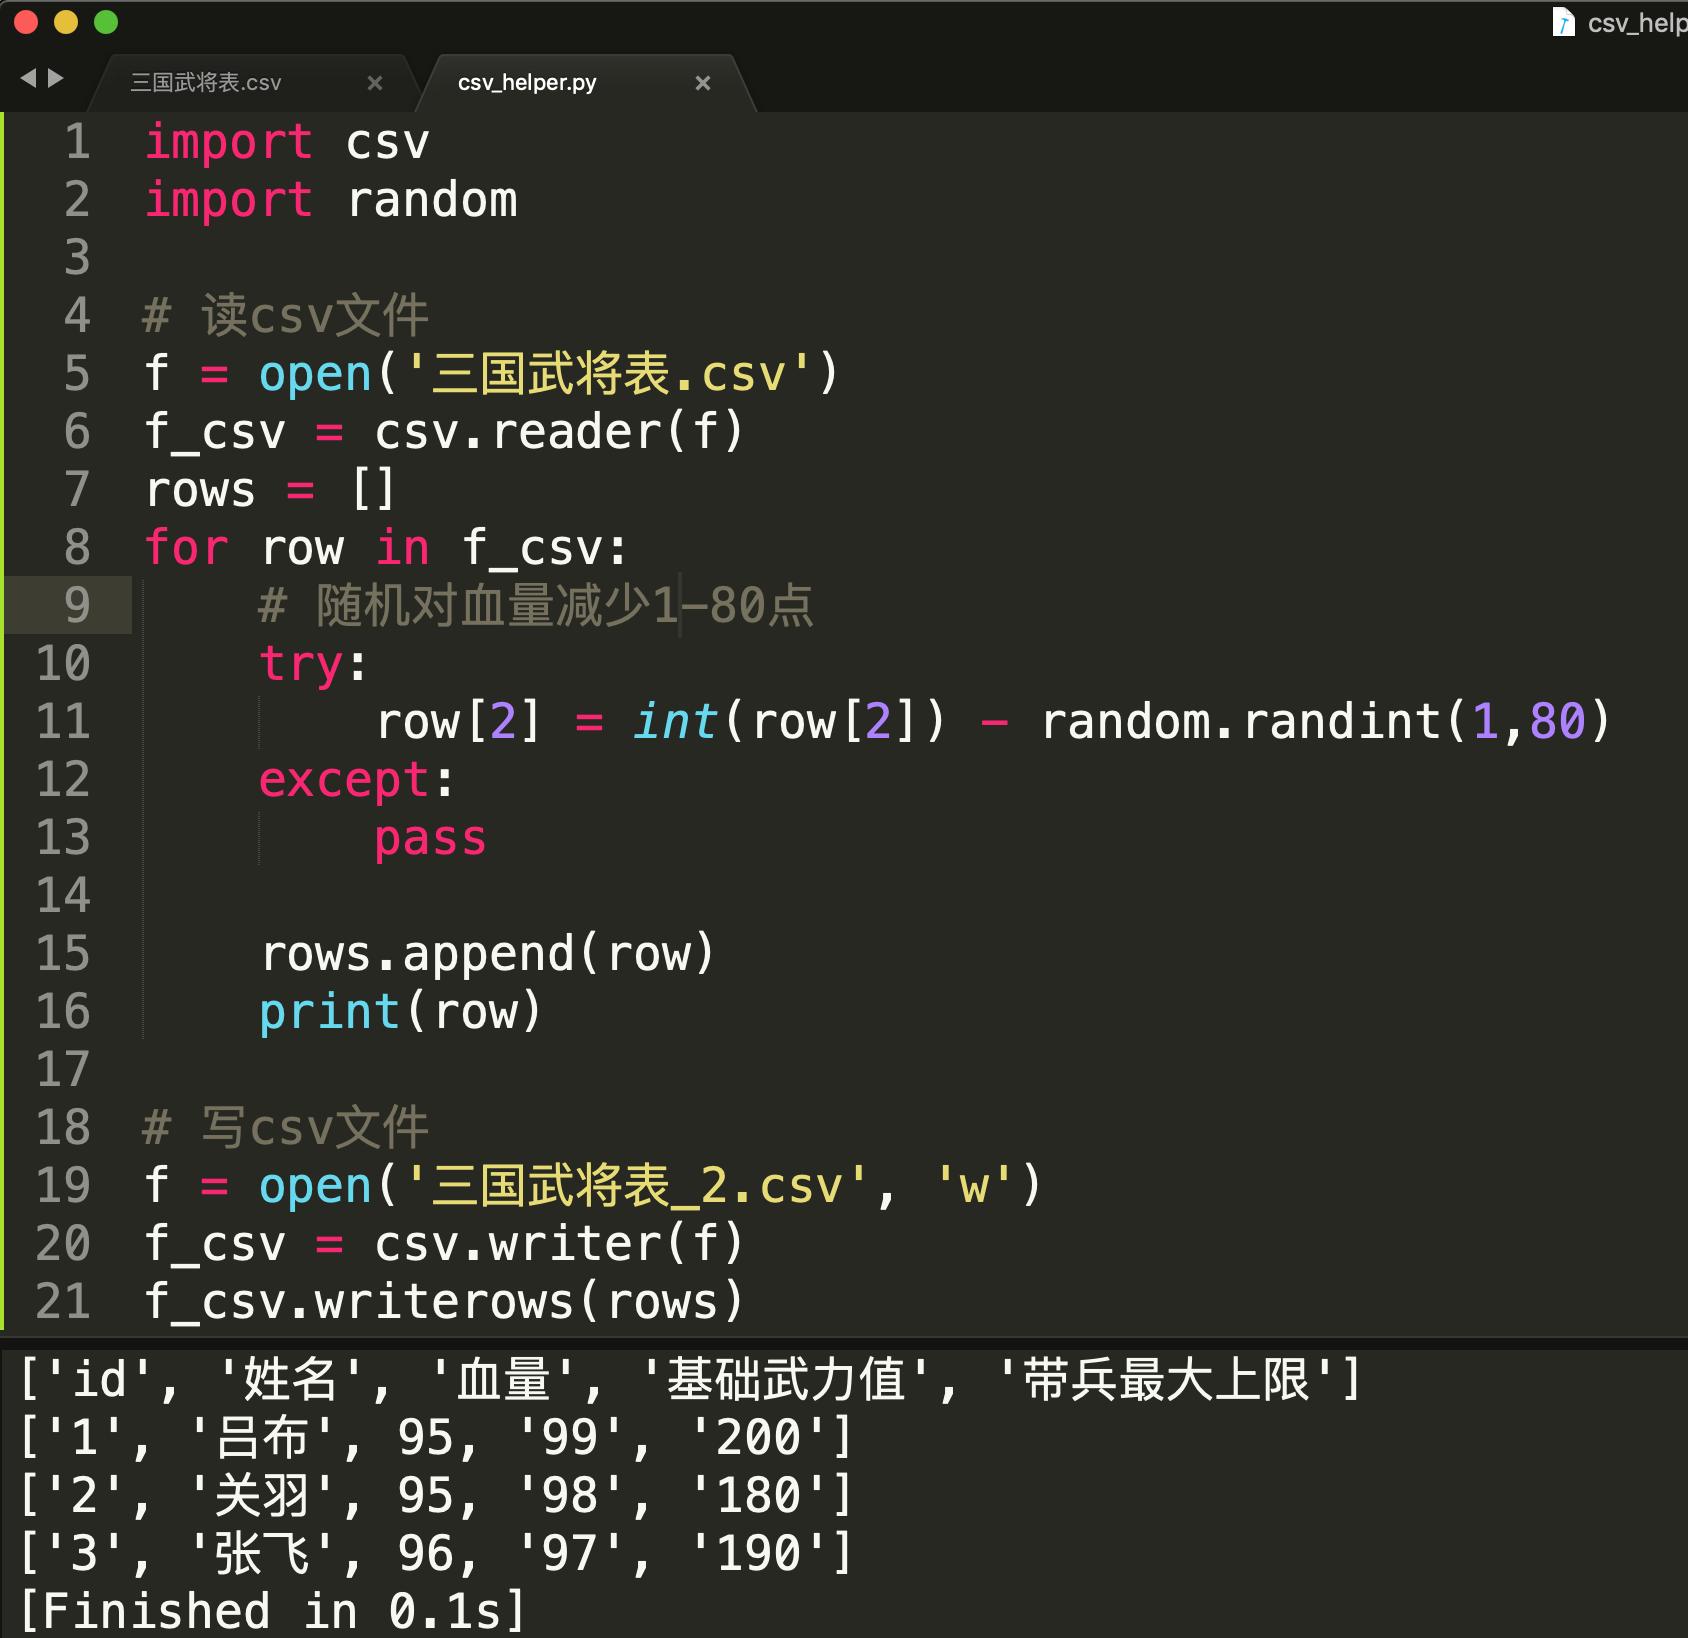The height and width of the screenshot is (1638, 1688).
Task: Select the csv_helper.py tab
Action: [527, 83]
